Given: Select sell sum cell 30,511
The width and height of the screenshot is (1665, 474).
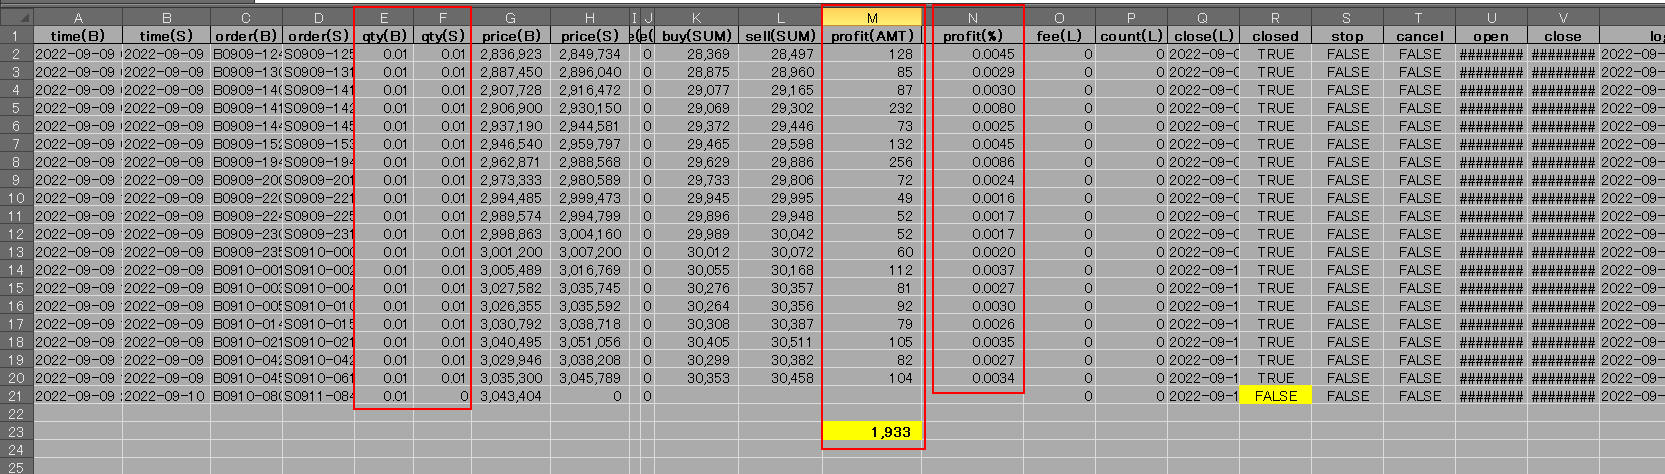Looking at the screenshot, I should (780, 342).
